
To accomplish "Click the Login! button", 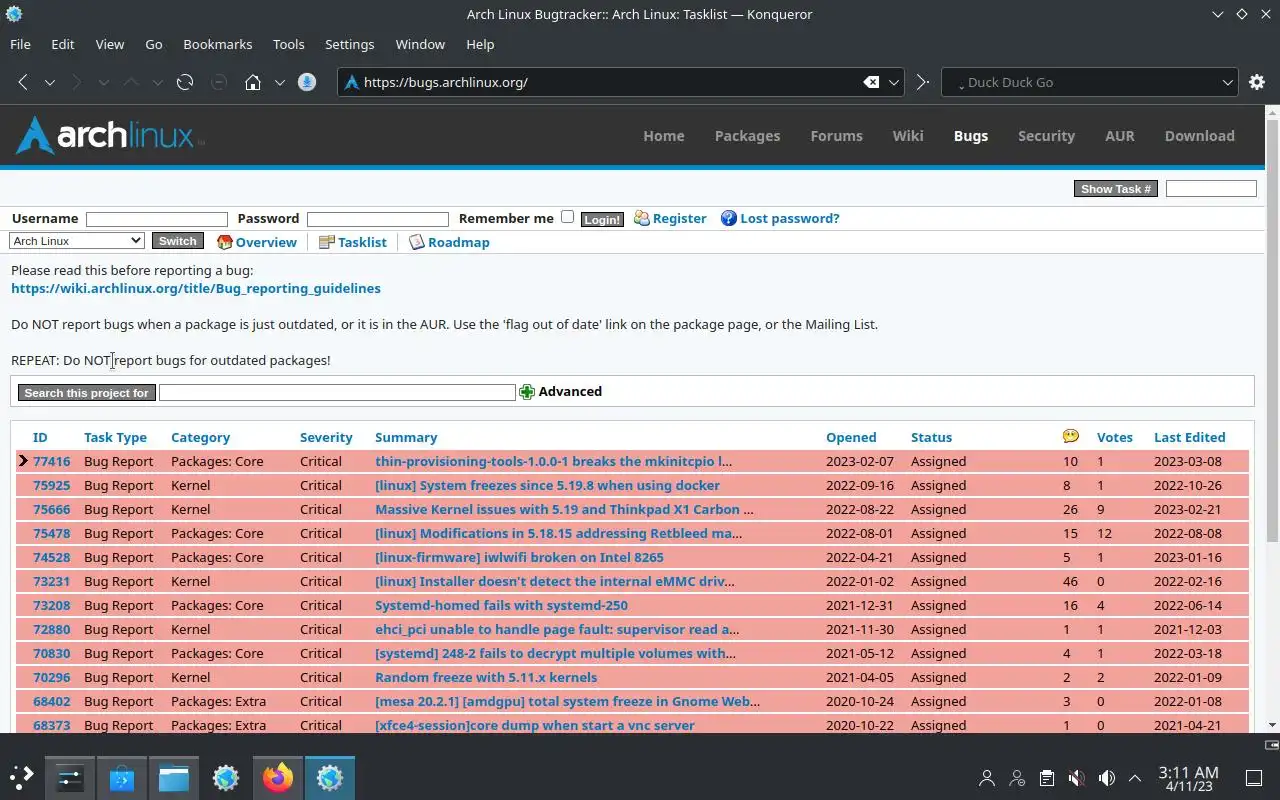I will pyautogui.click(x=602, y=219).
